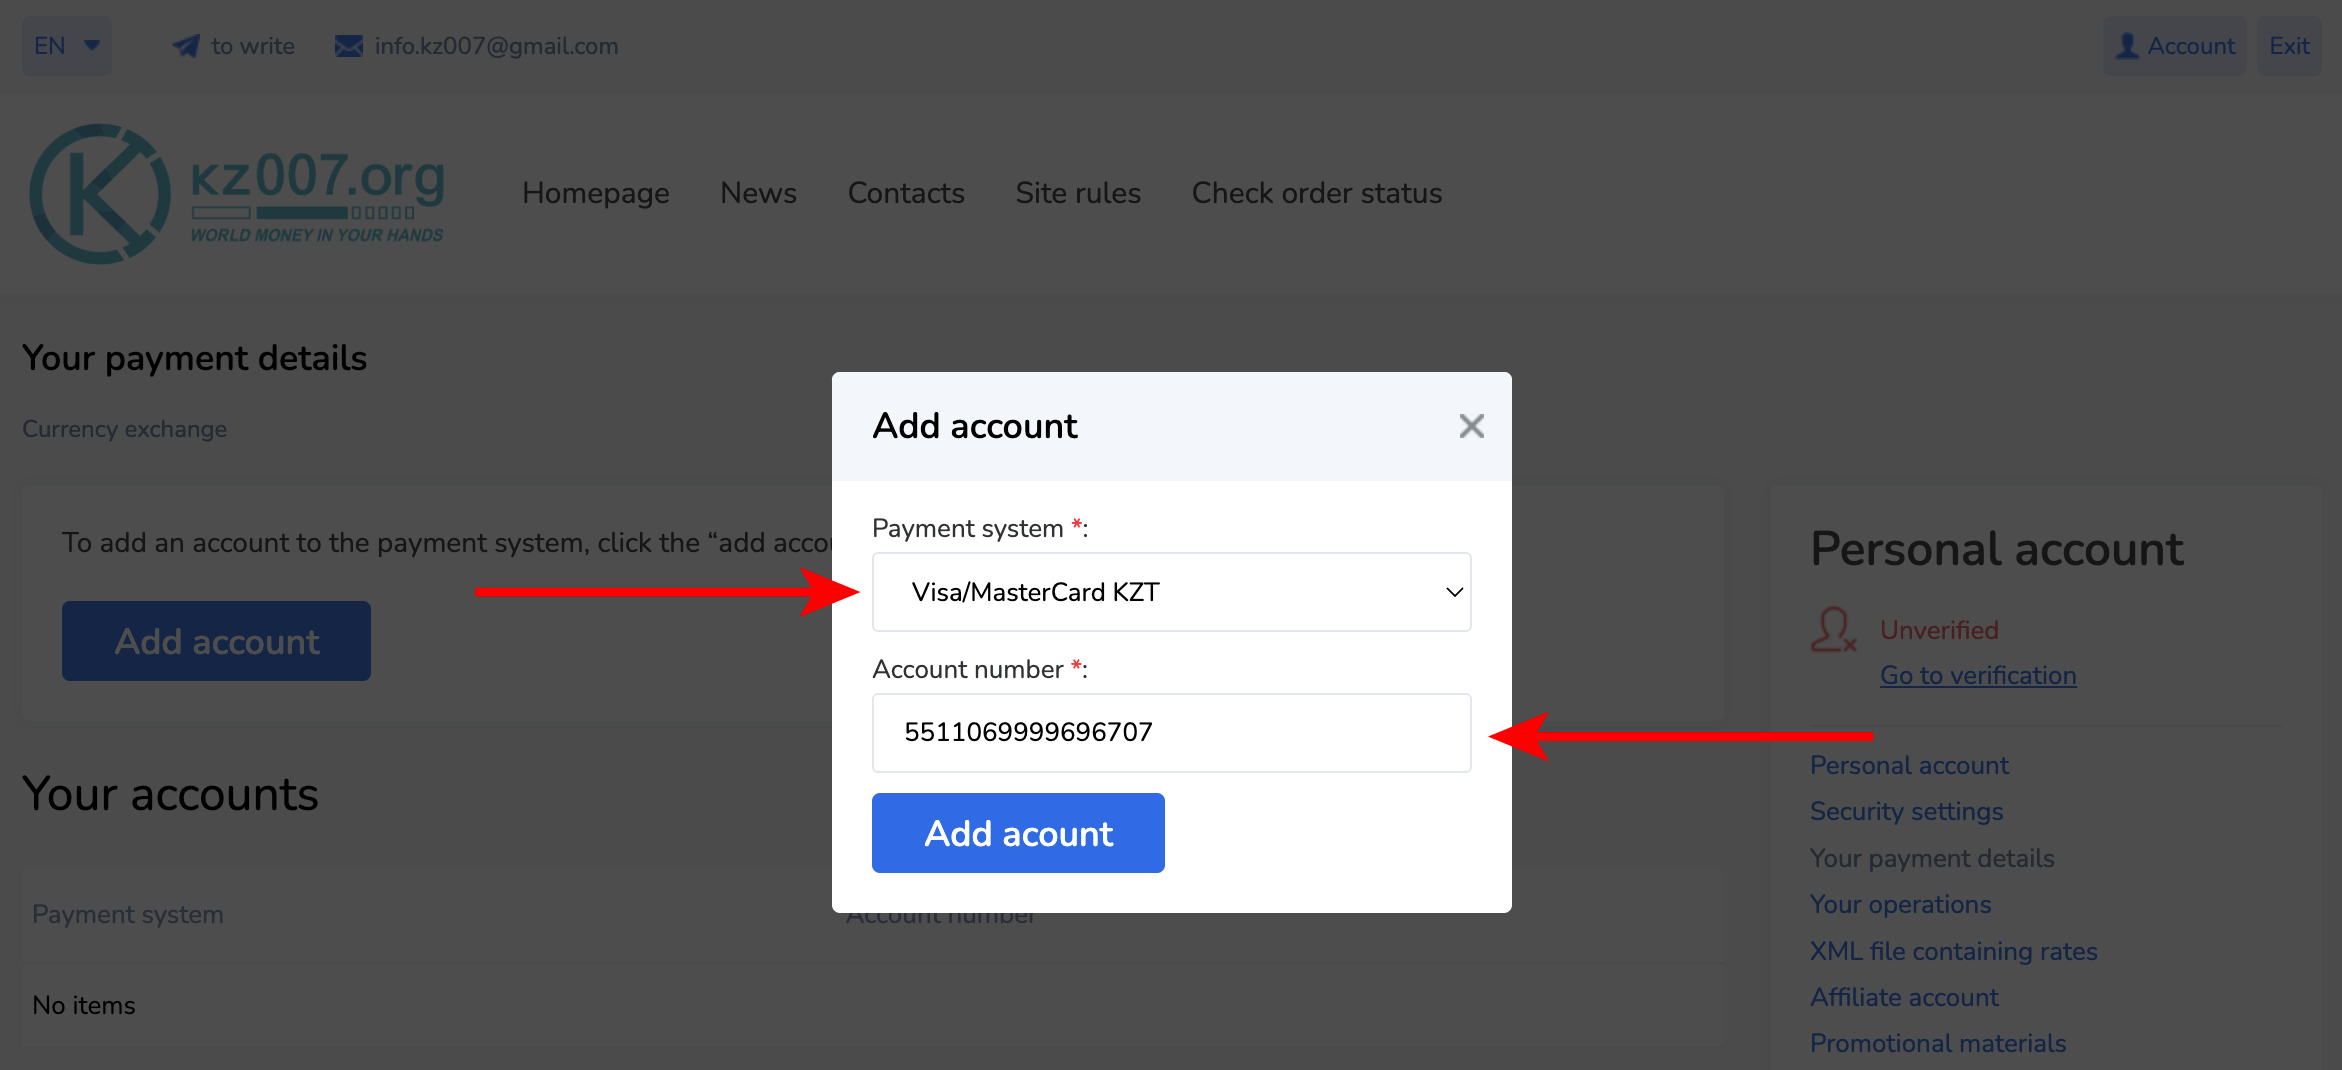
Task: Open the Contacts page
Action: click(x=905, y=193)
